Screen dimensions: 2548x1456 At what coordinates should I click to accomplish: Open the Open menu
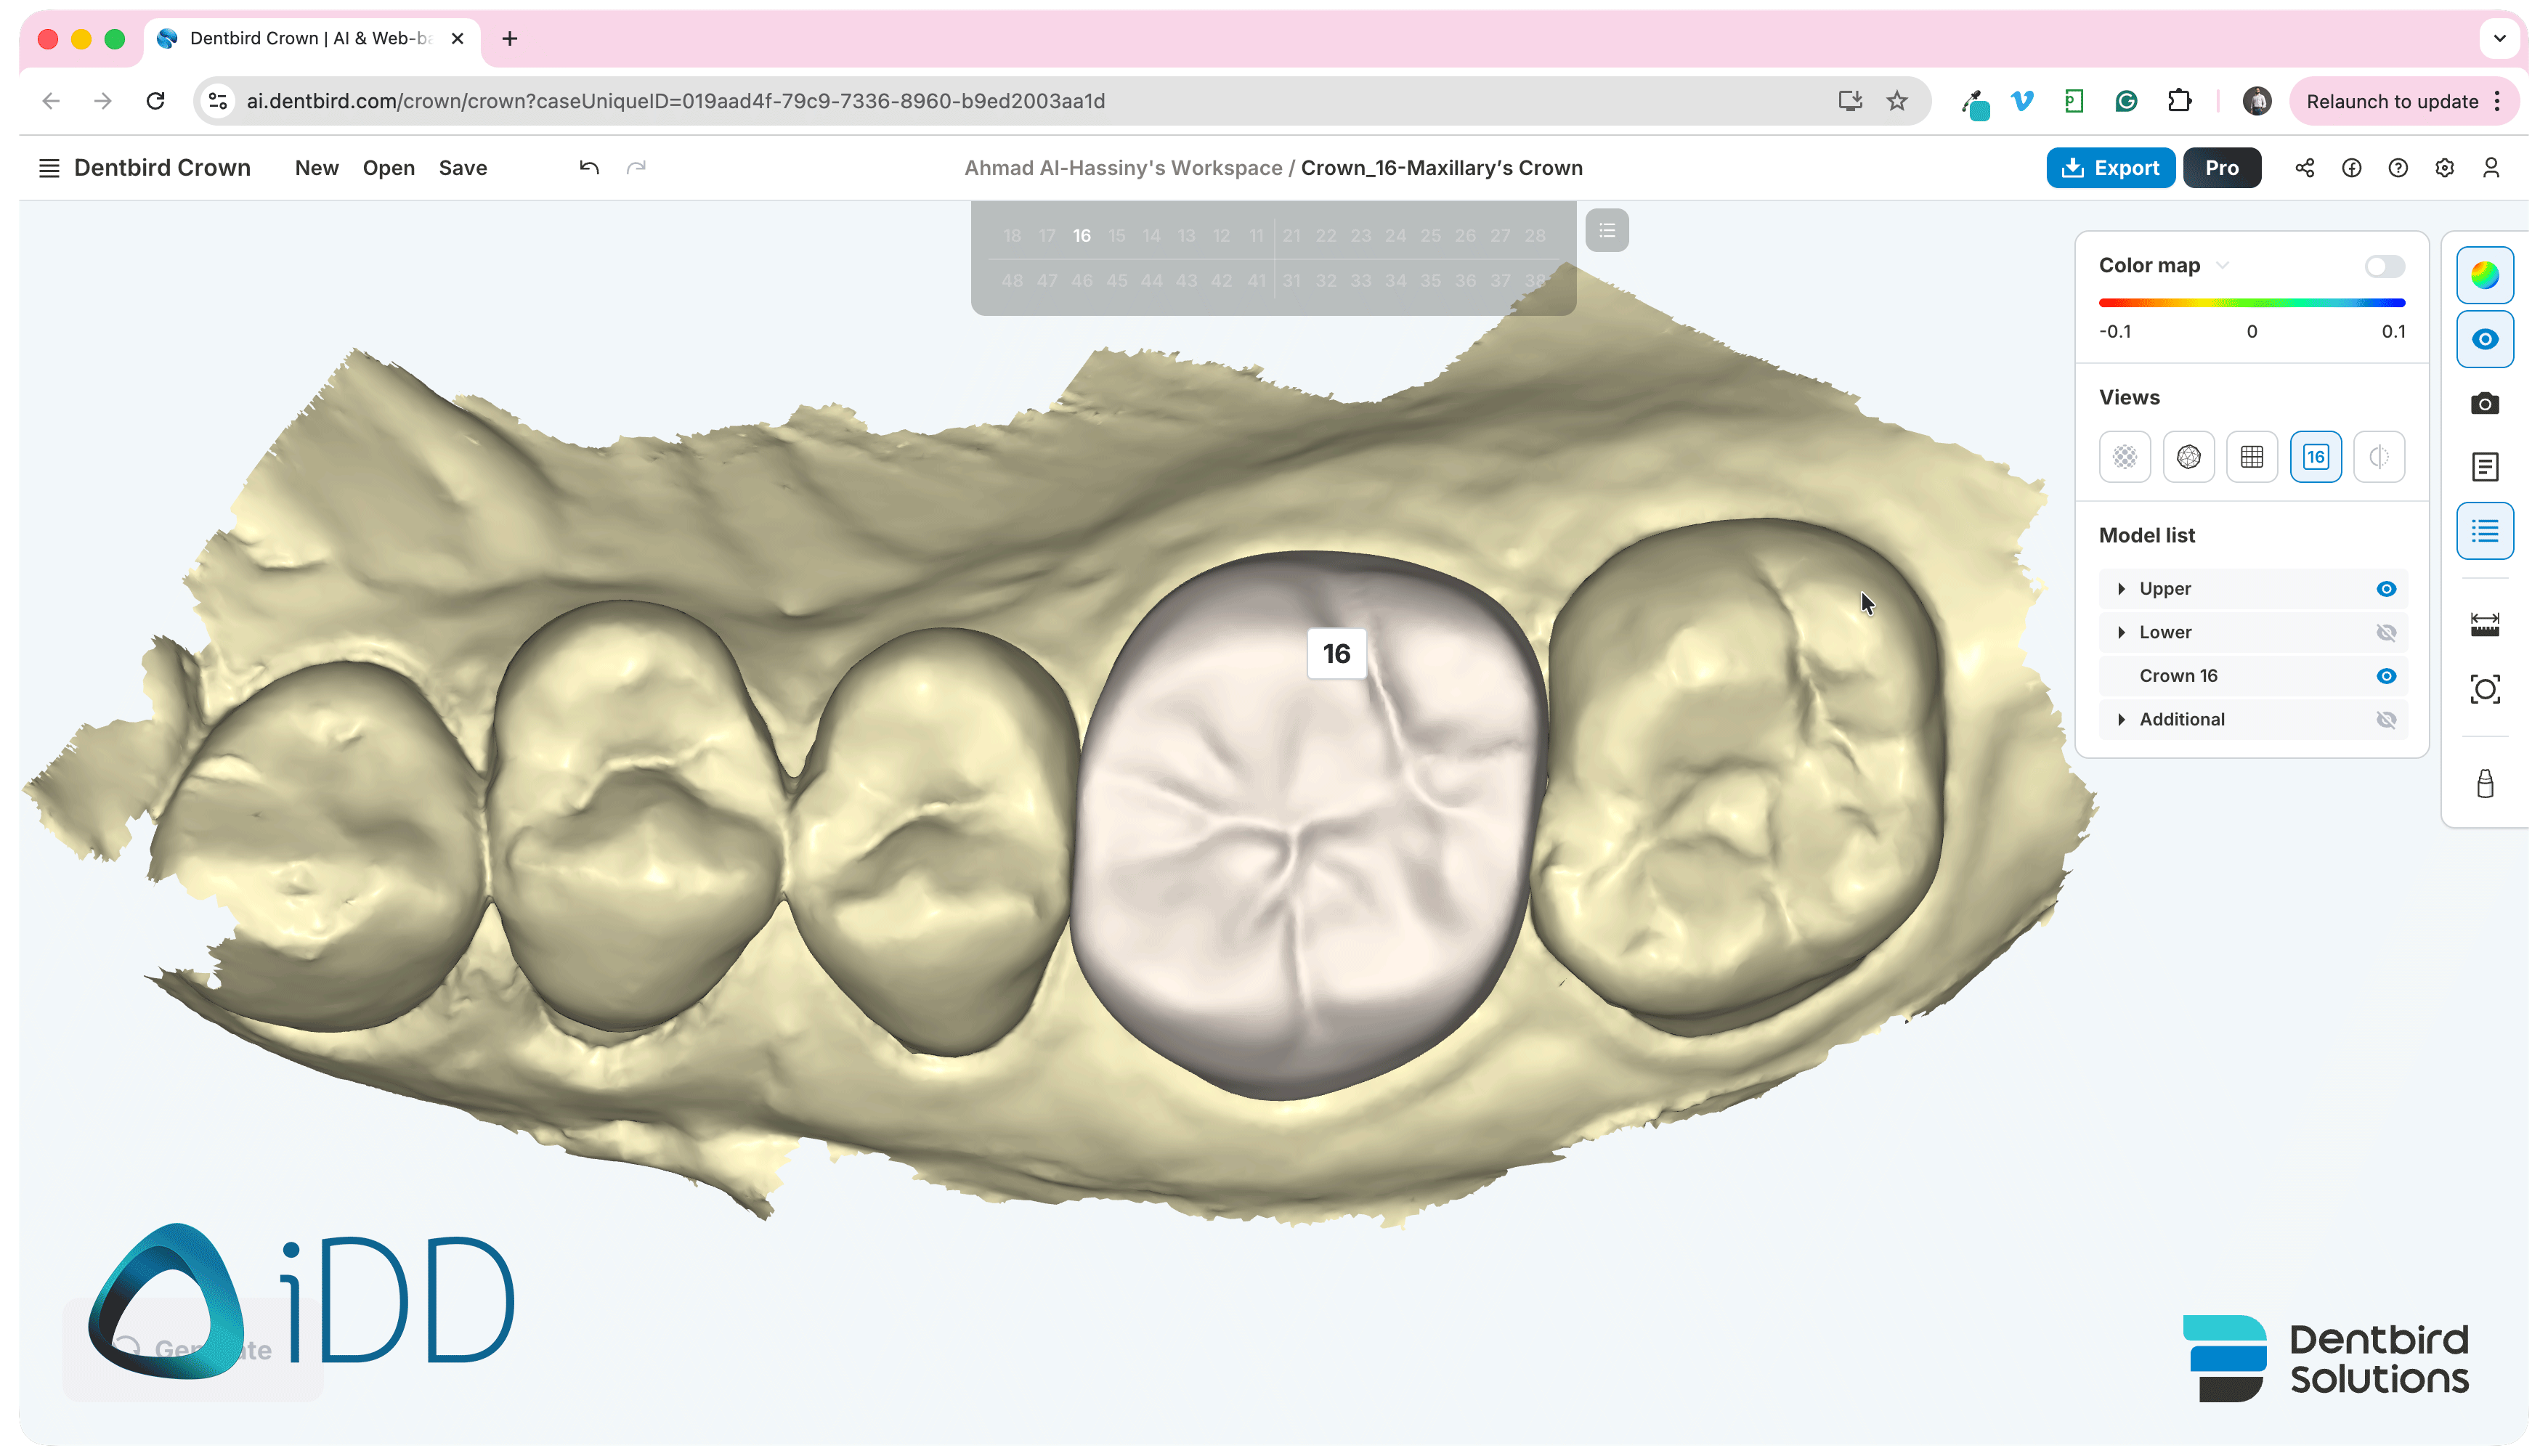[388, 168]
